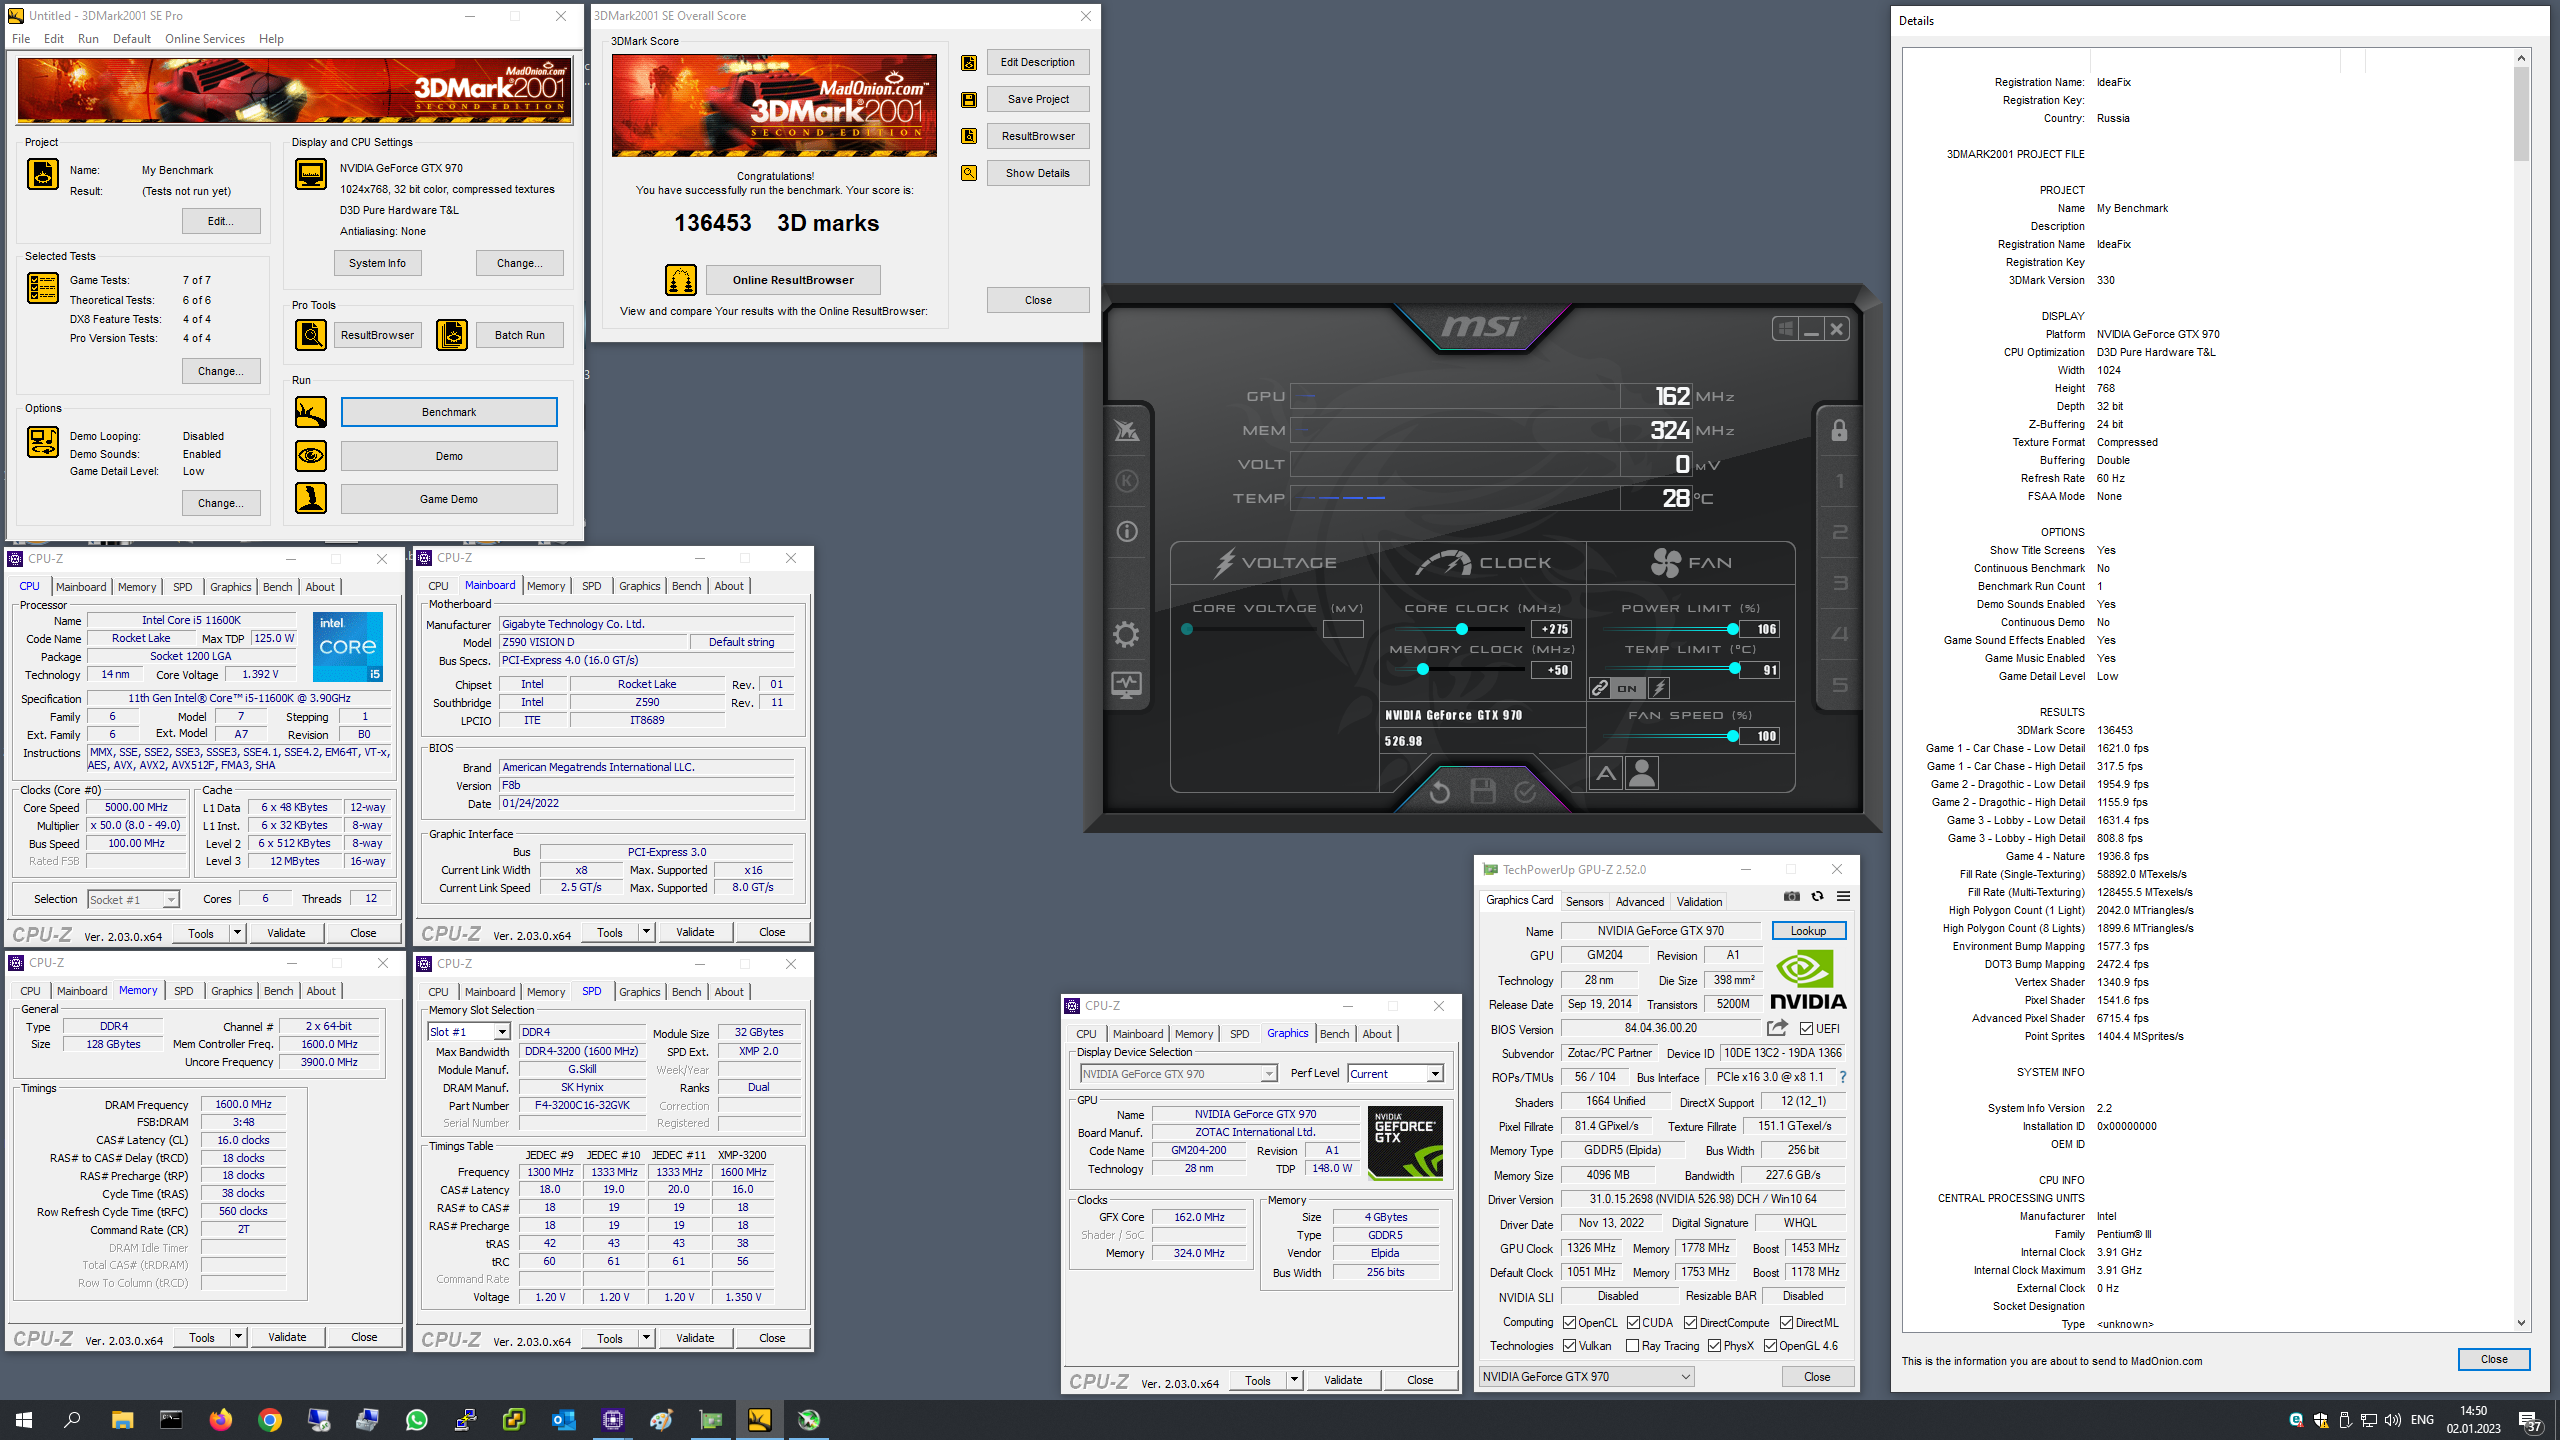Click Afterburner link power and temp icon

[1600, 688]
